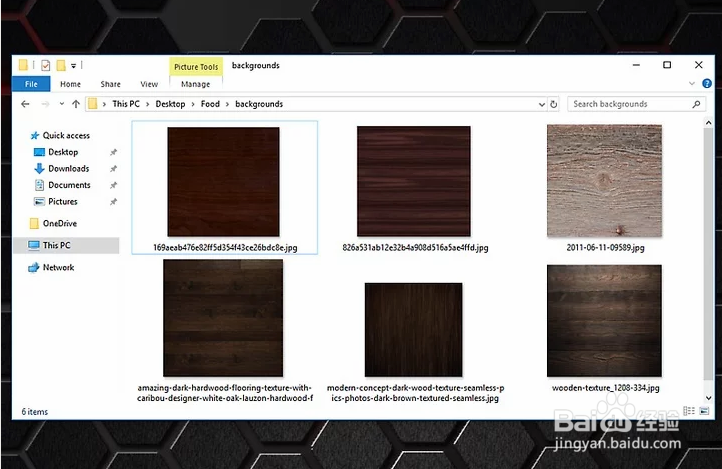
Task: Expand the chevron after Food in path
Action: [x=227, y=104]
